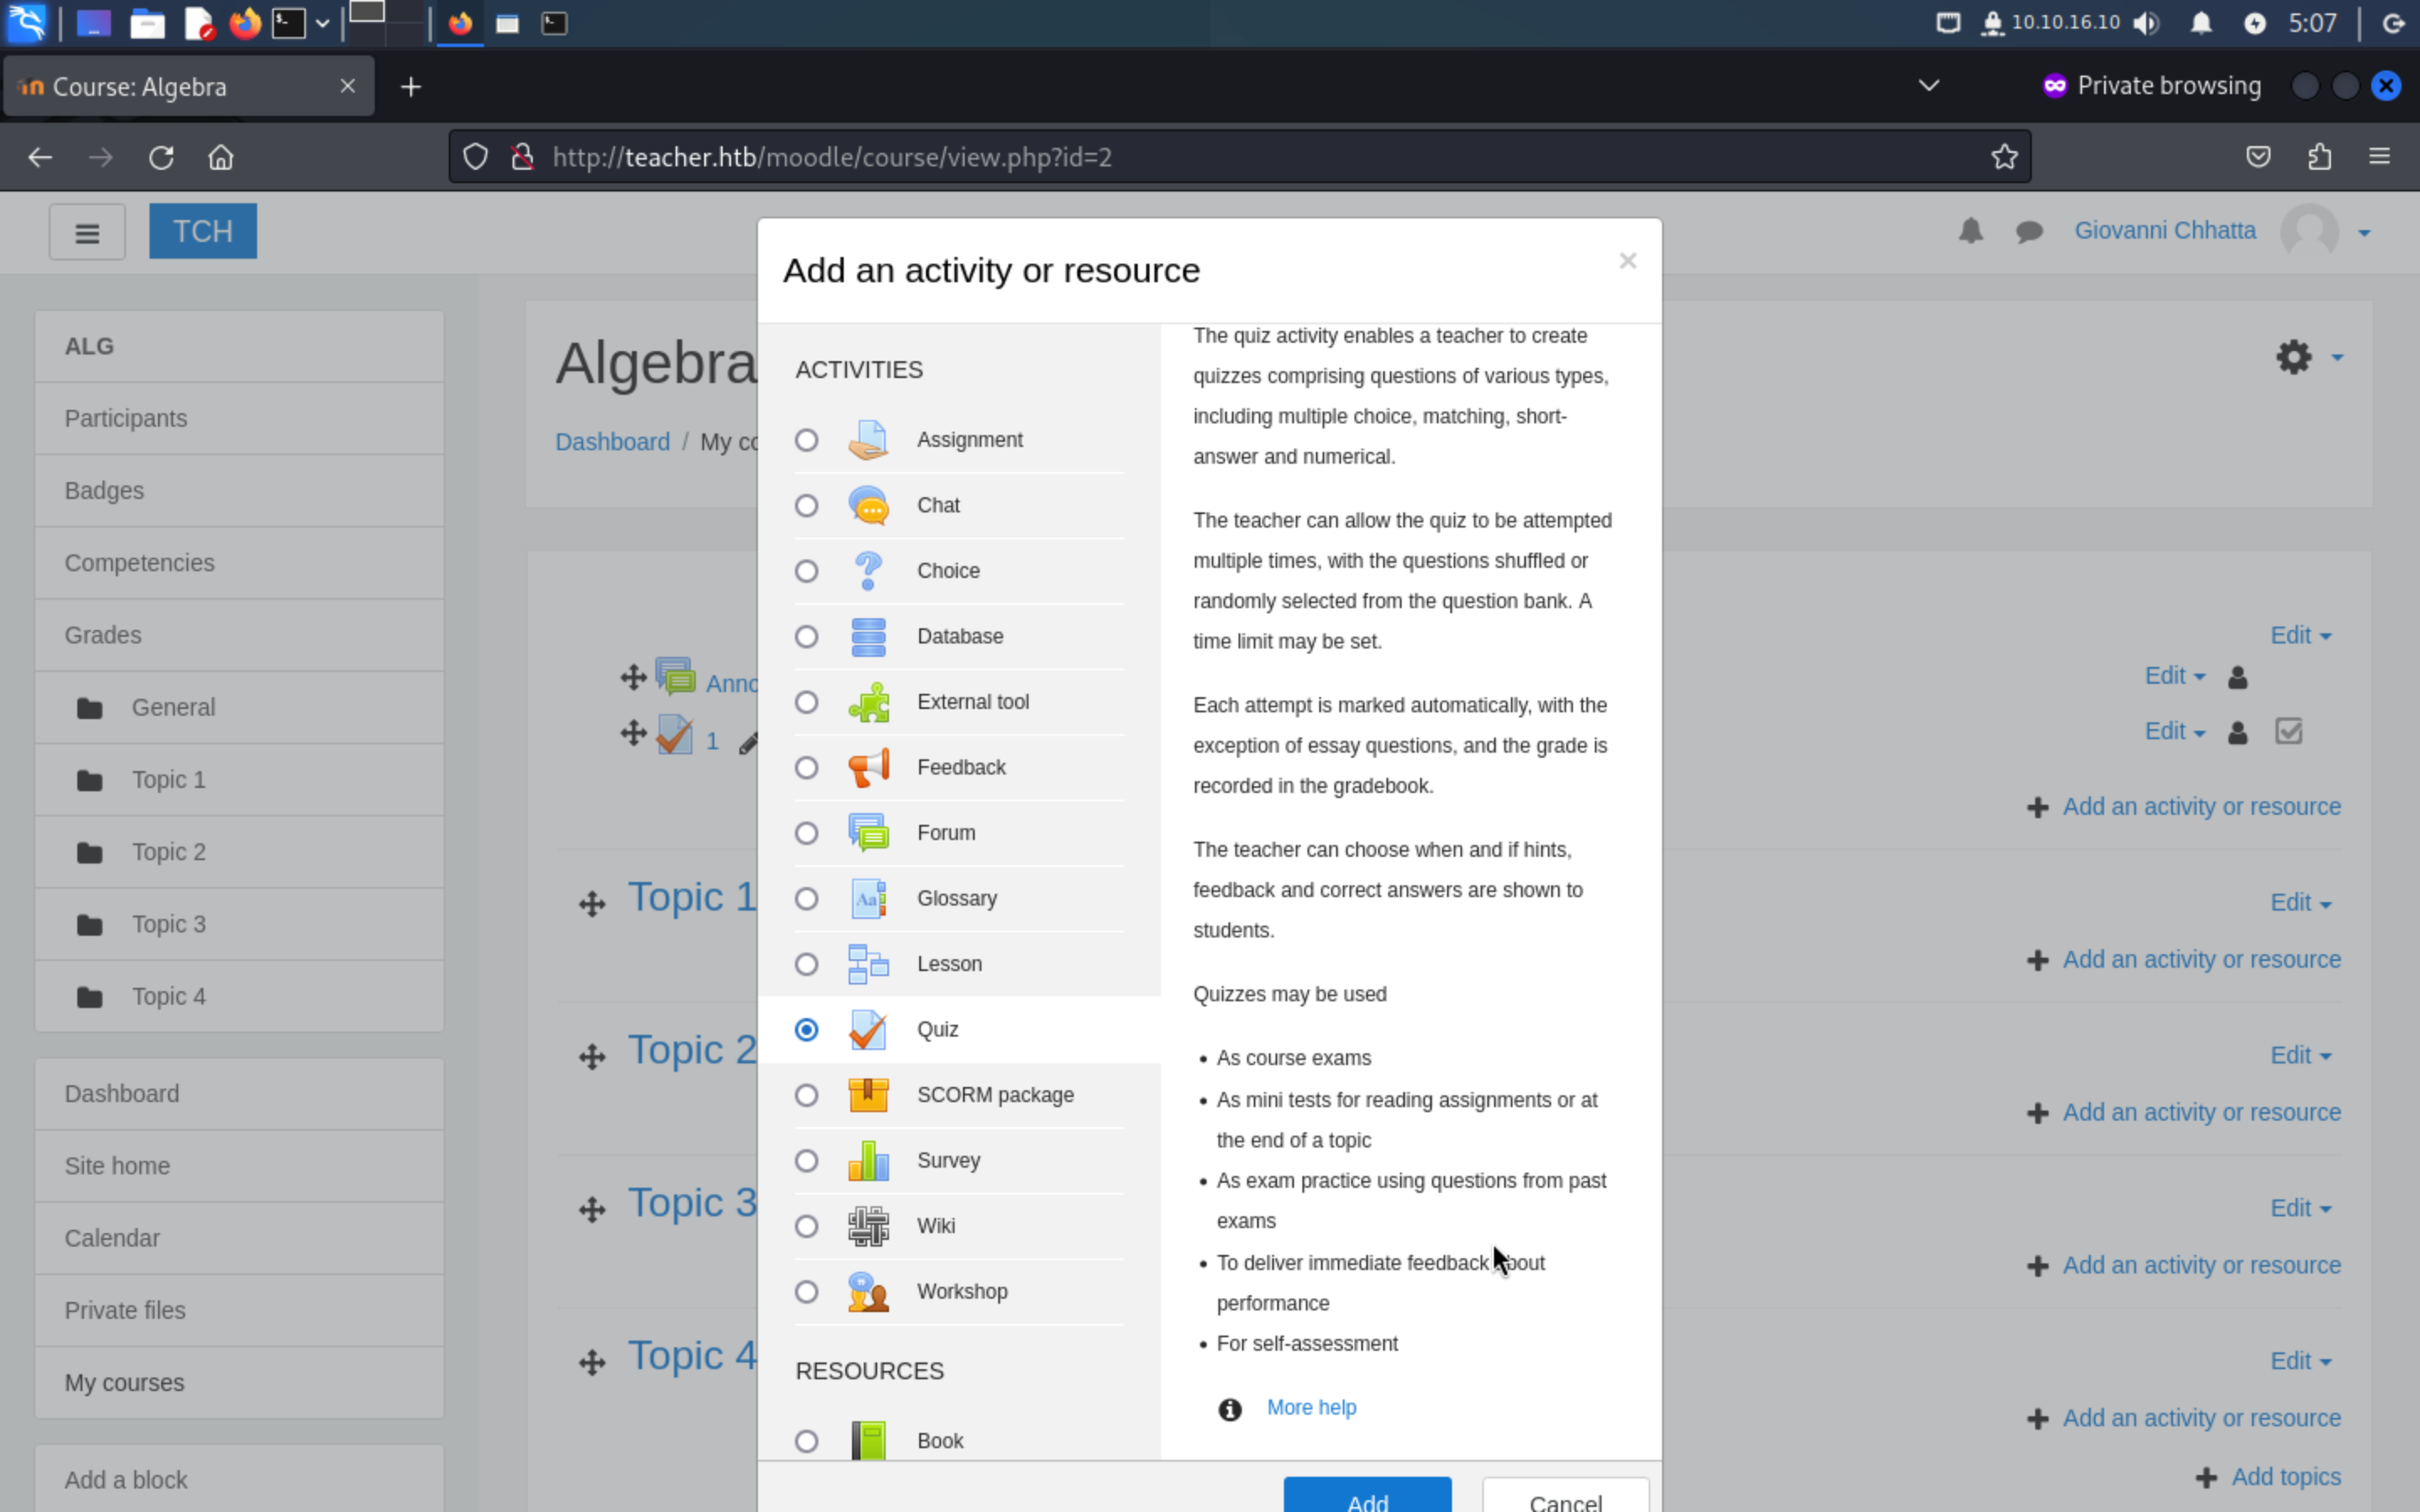This screenshot has width=2420, height=1512.
Task: Open the More help link
Action: (1311, 1407)
